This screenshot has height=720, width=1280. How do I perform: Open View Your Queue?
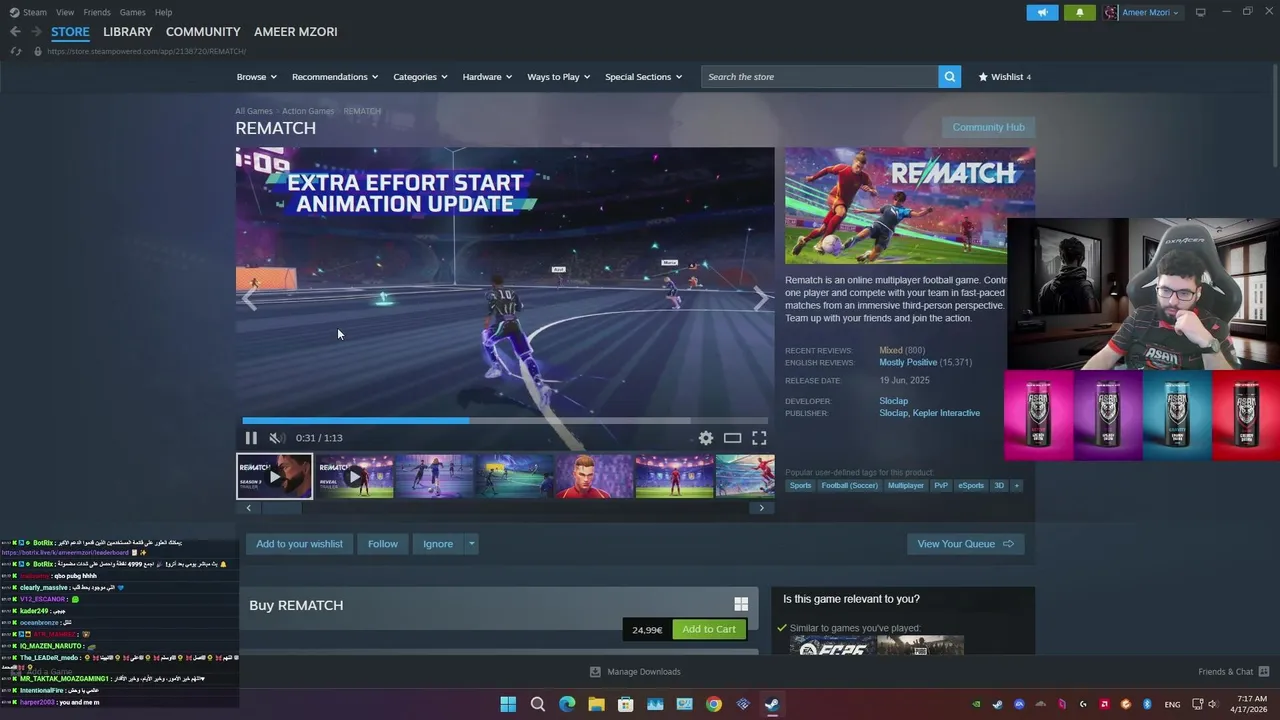(x=965, y=544)
